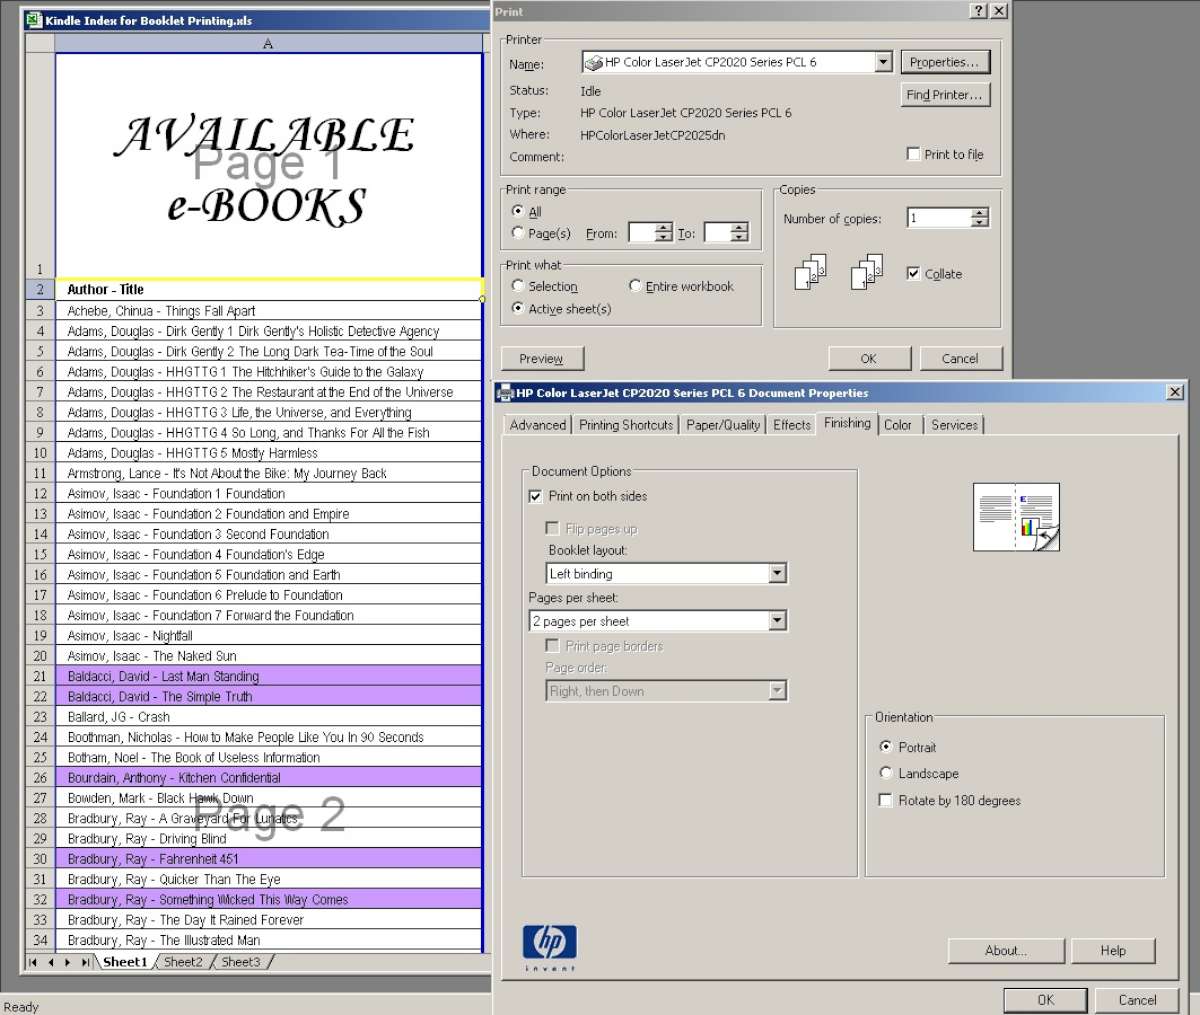Click the HP invent logo
Viewport: 1200px width, 1015px height.
coord(549,947)
